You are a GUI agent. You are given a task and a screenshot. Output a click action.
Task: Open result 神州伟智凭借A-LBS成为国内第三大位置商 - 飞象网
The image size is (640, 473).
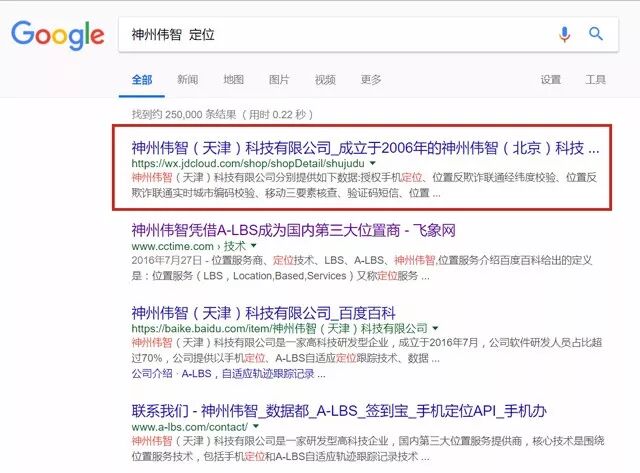point(293,231)
